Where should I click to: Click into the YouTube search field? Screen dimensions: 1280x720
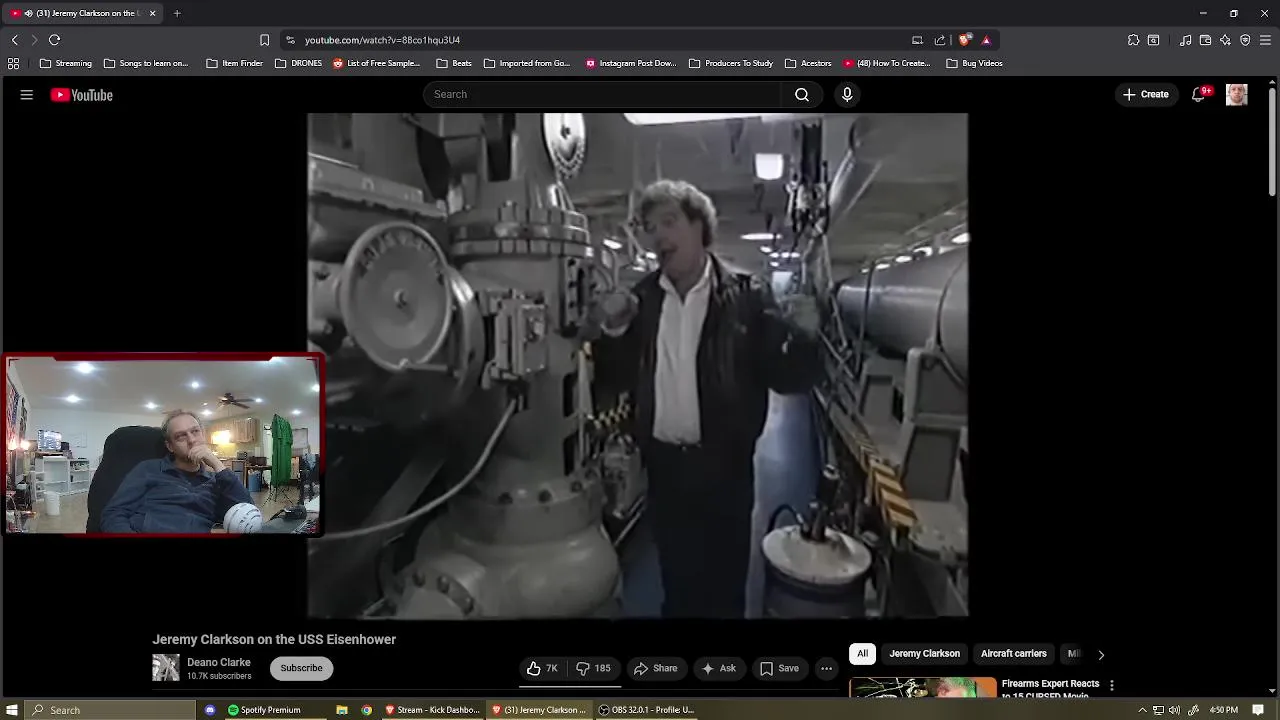pyautogui.click(x=602, y=94)
